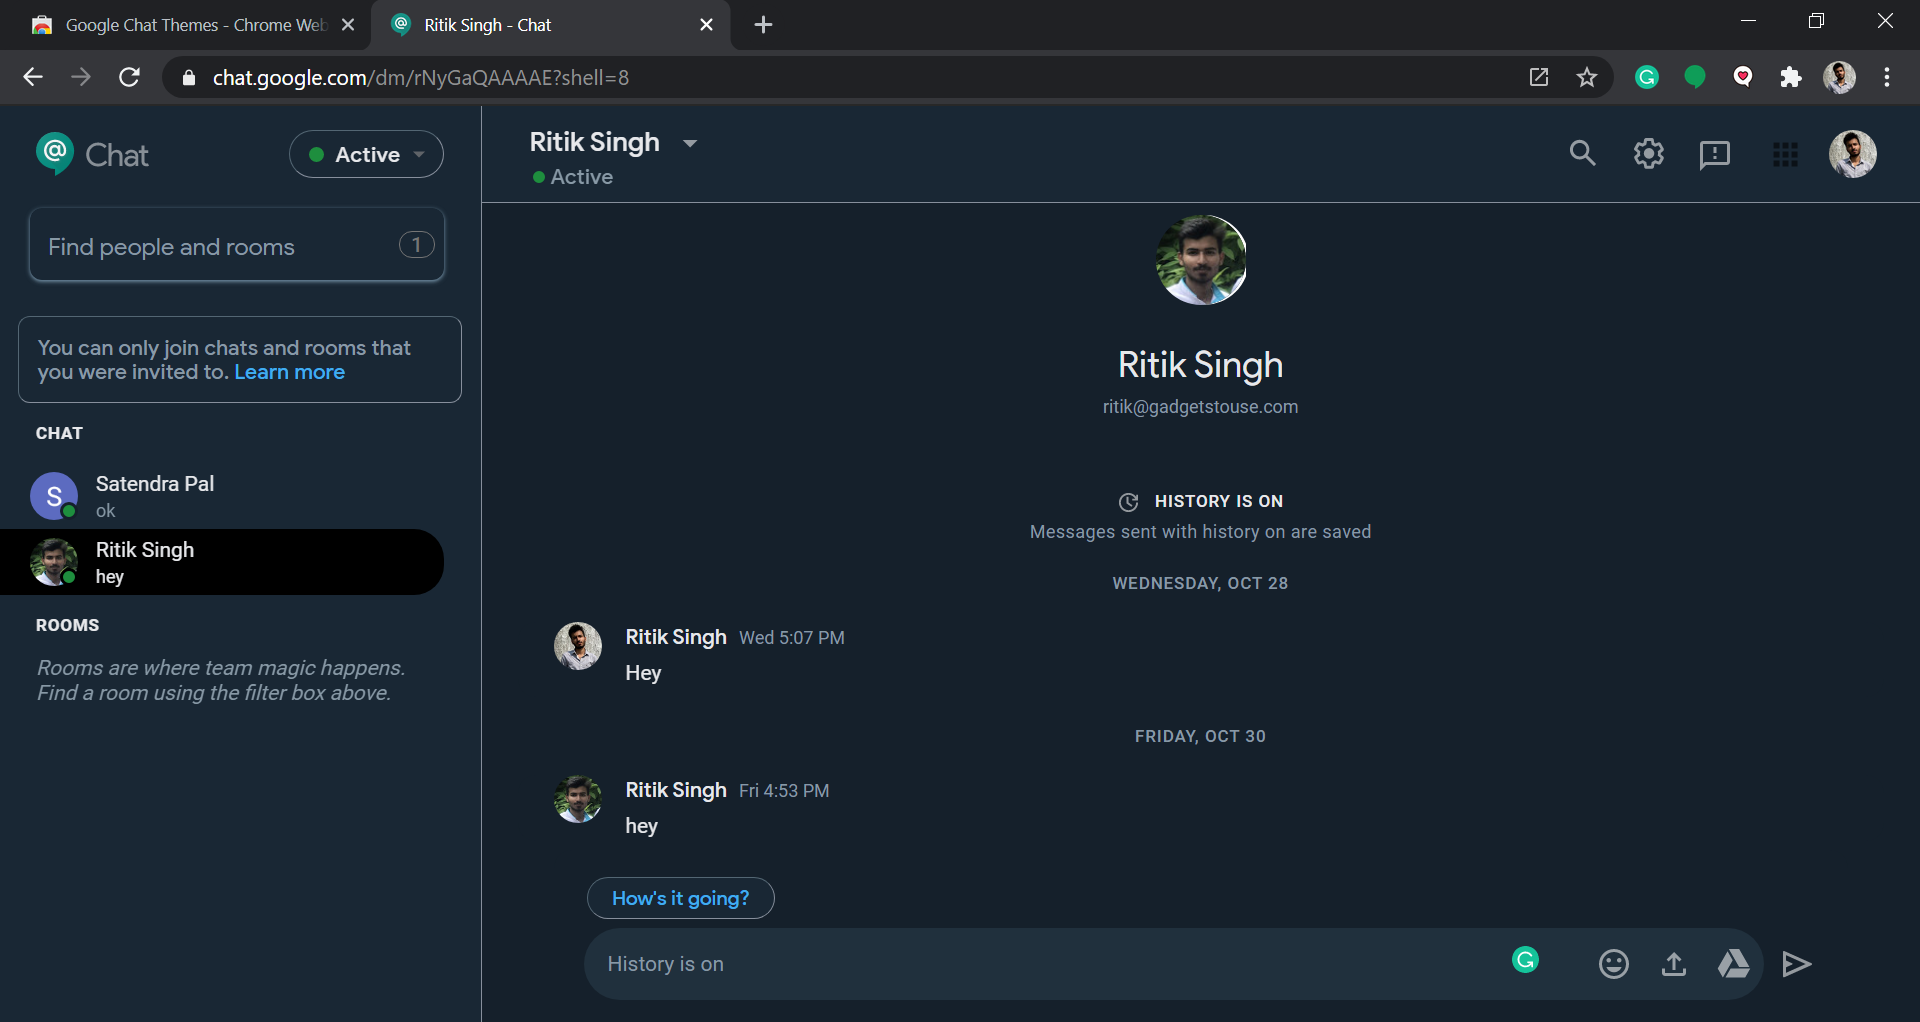Click the address bar URL
1920x1022 pixels.
pyautogui.click(x=420, y=77)
